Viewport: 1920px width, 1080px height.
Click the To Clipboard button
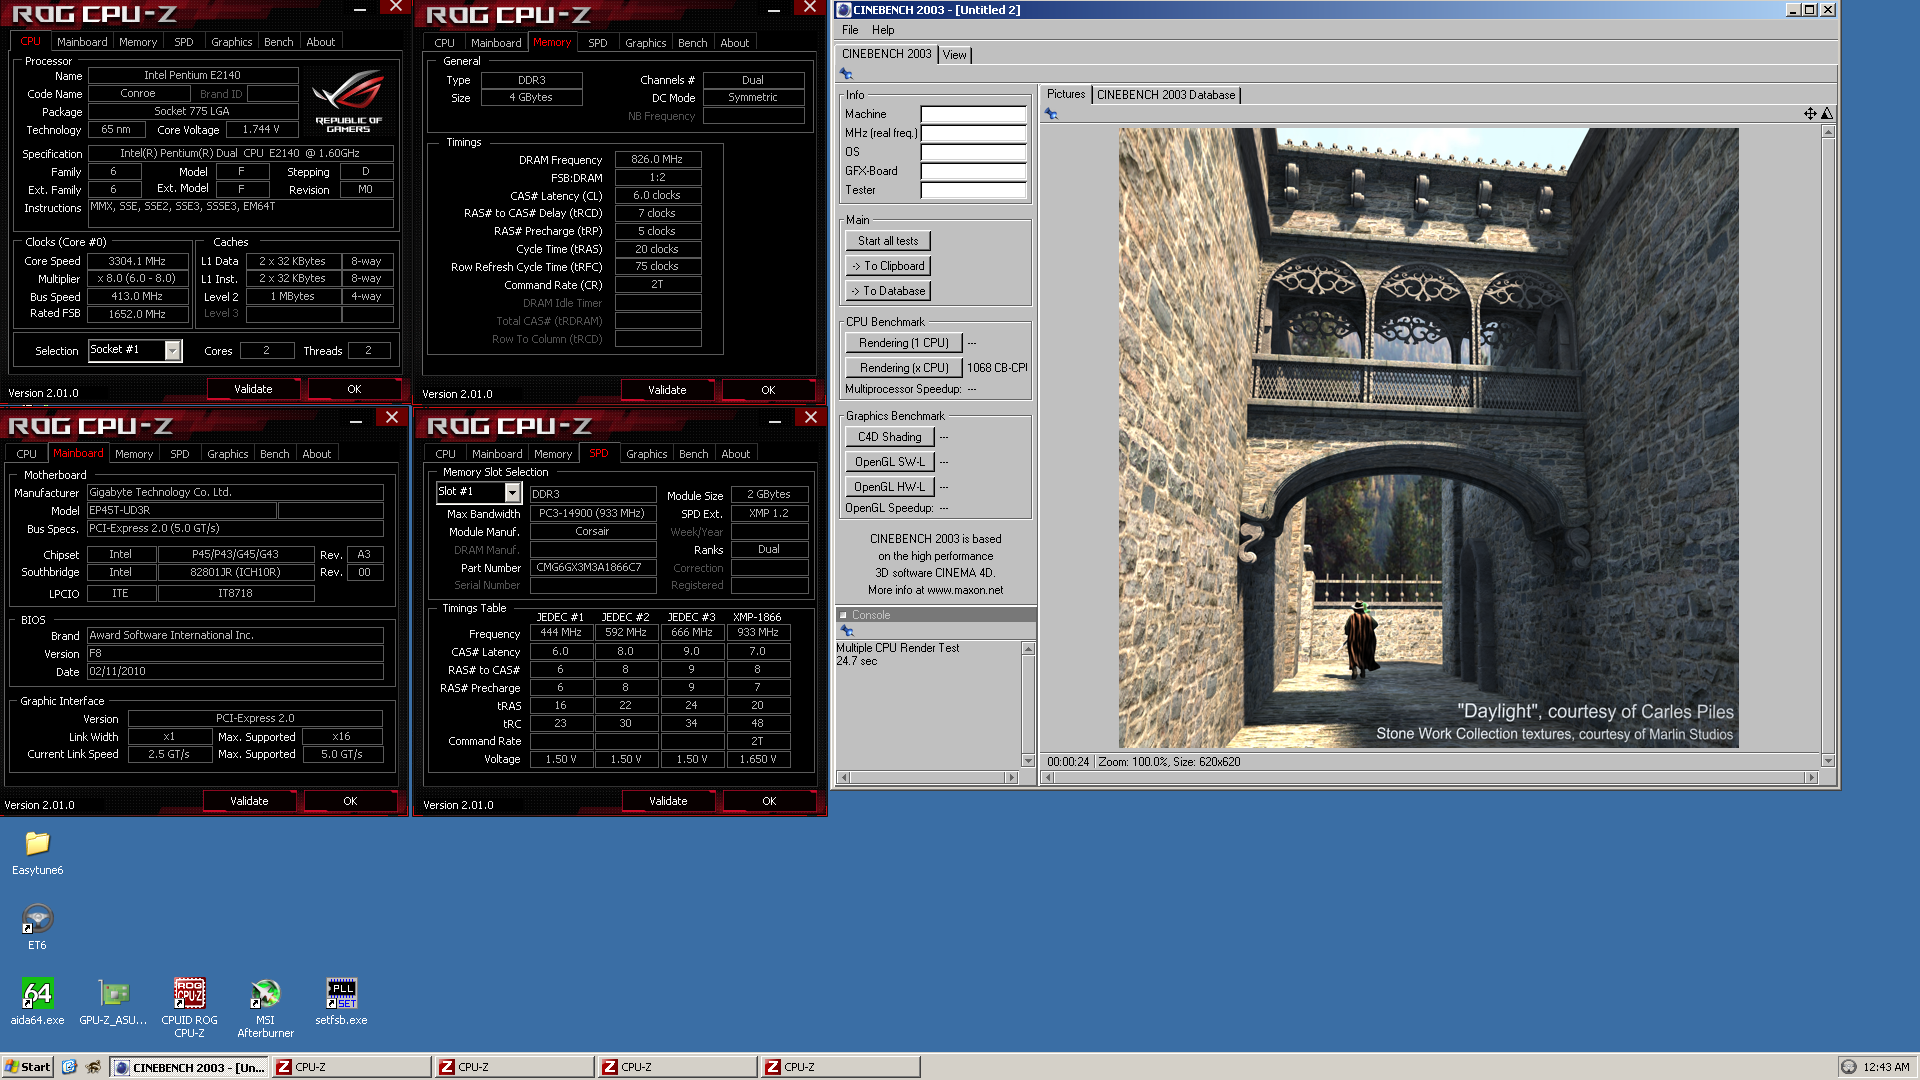coord(888,266)
